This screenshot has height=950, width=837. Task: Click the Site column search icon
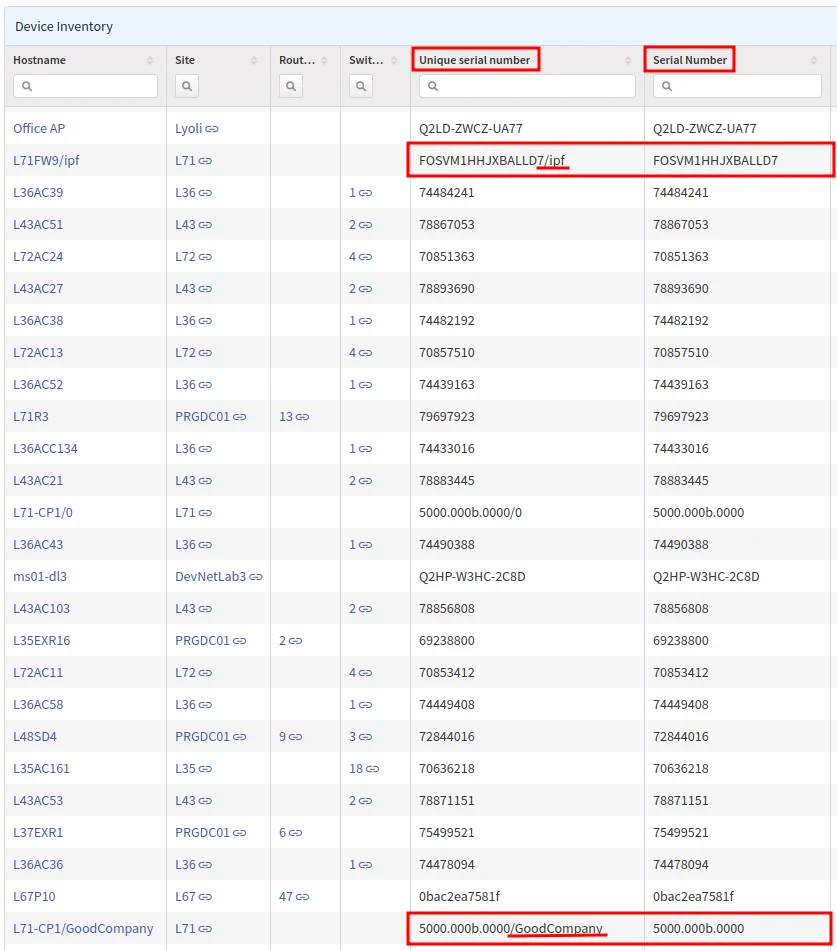coord(187,87)
